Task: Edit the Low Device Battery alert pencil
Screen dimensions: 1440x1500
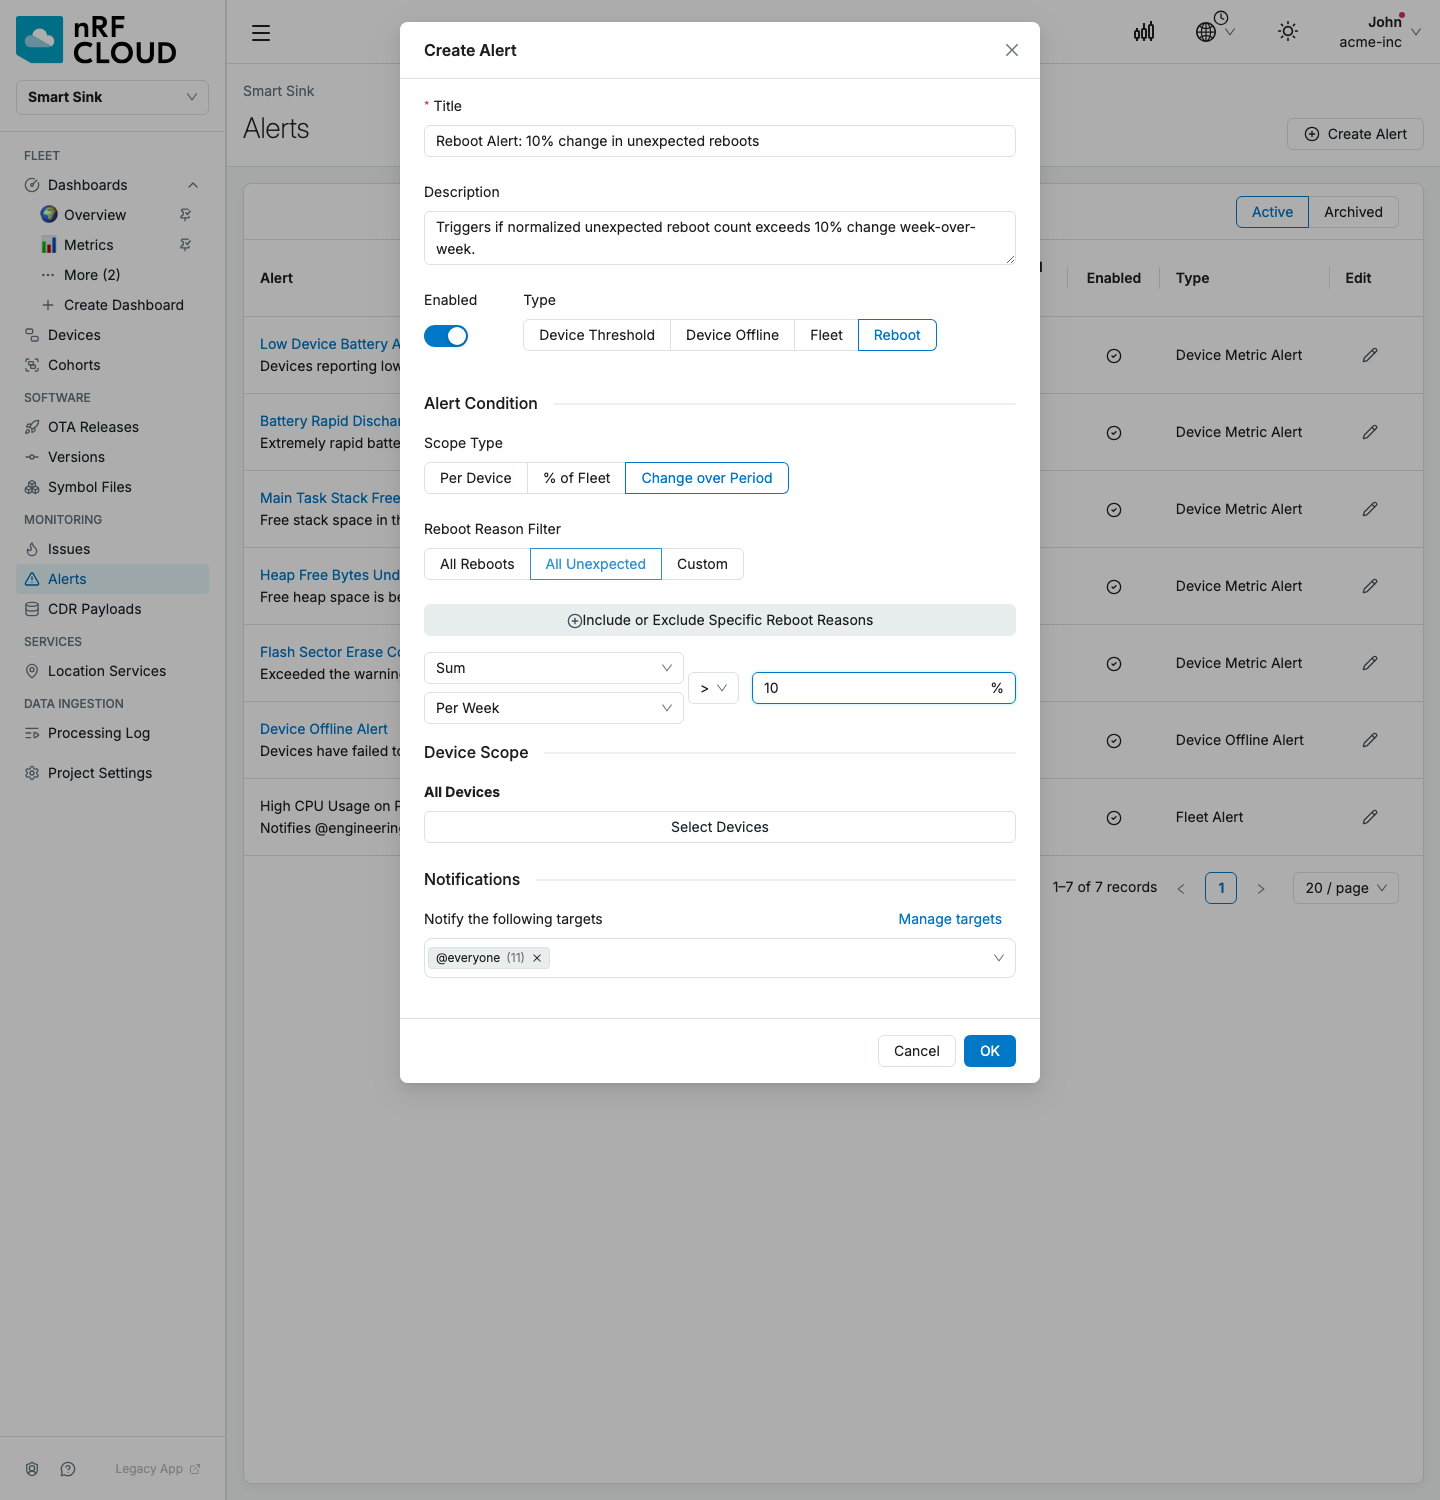Action: pyautogui.click(x=1370, y=355)
